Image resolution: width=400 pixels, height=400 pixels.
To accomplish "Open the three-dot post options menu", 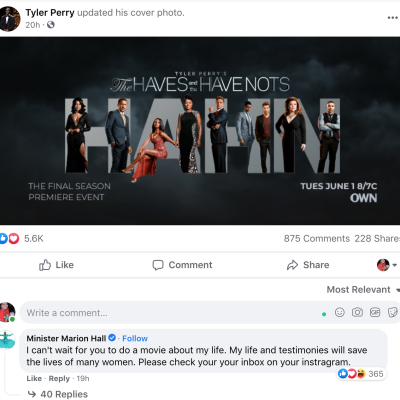I will click(392, 18).
